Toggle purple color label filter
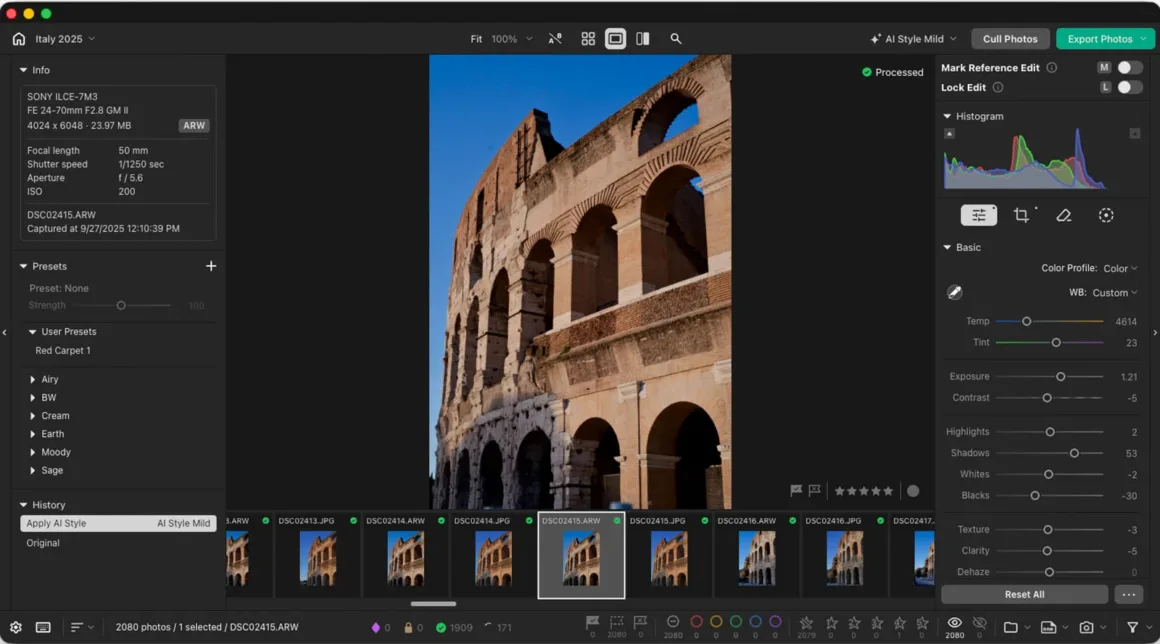1160x644 pixels. (775, 622)
